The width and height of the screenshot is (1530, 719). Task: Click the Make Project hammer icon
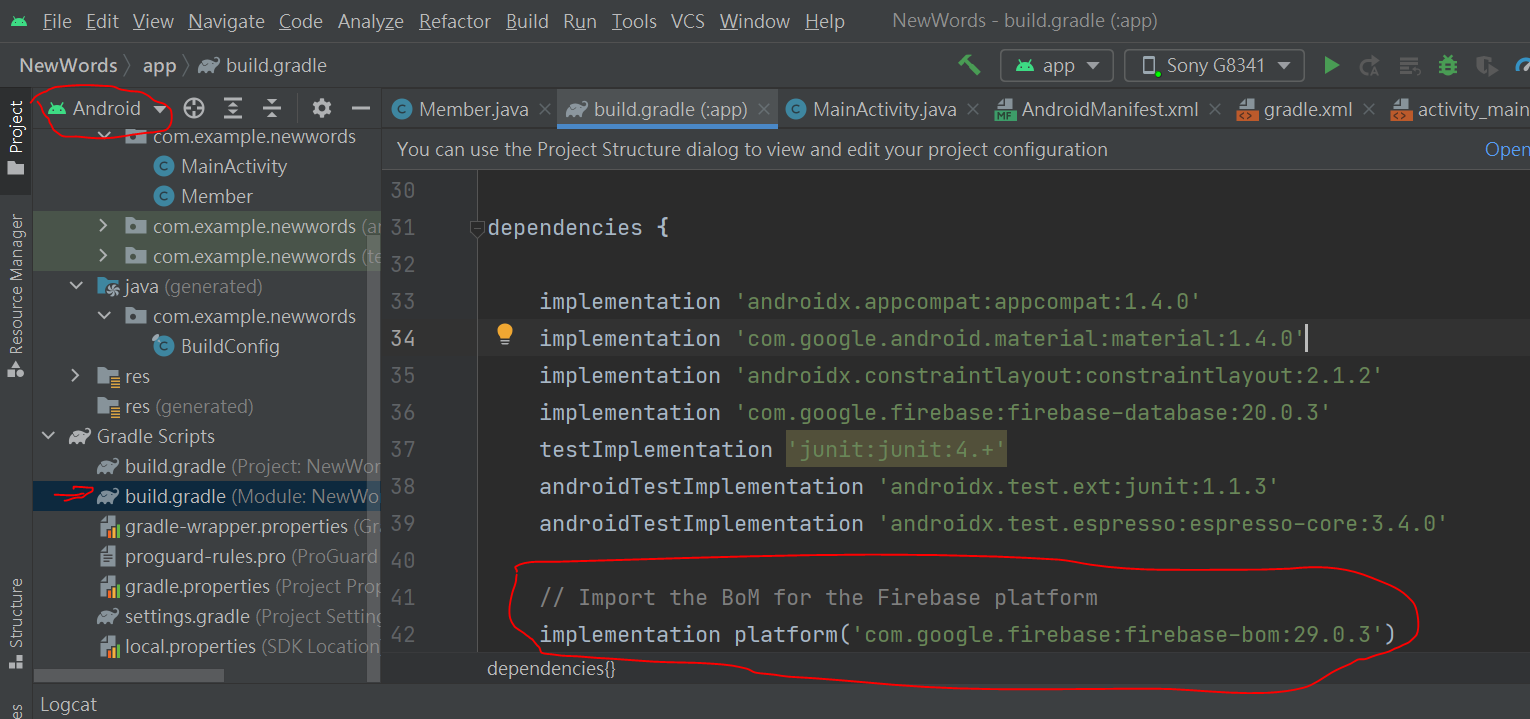969,65
